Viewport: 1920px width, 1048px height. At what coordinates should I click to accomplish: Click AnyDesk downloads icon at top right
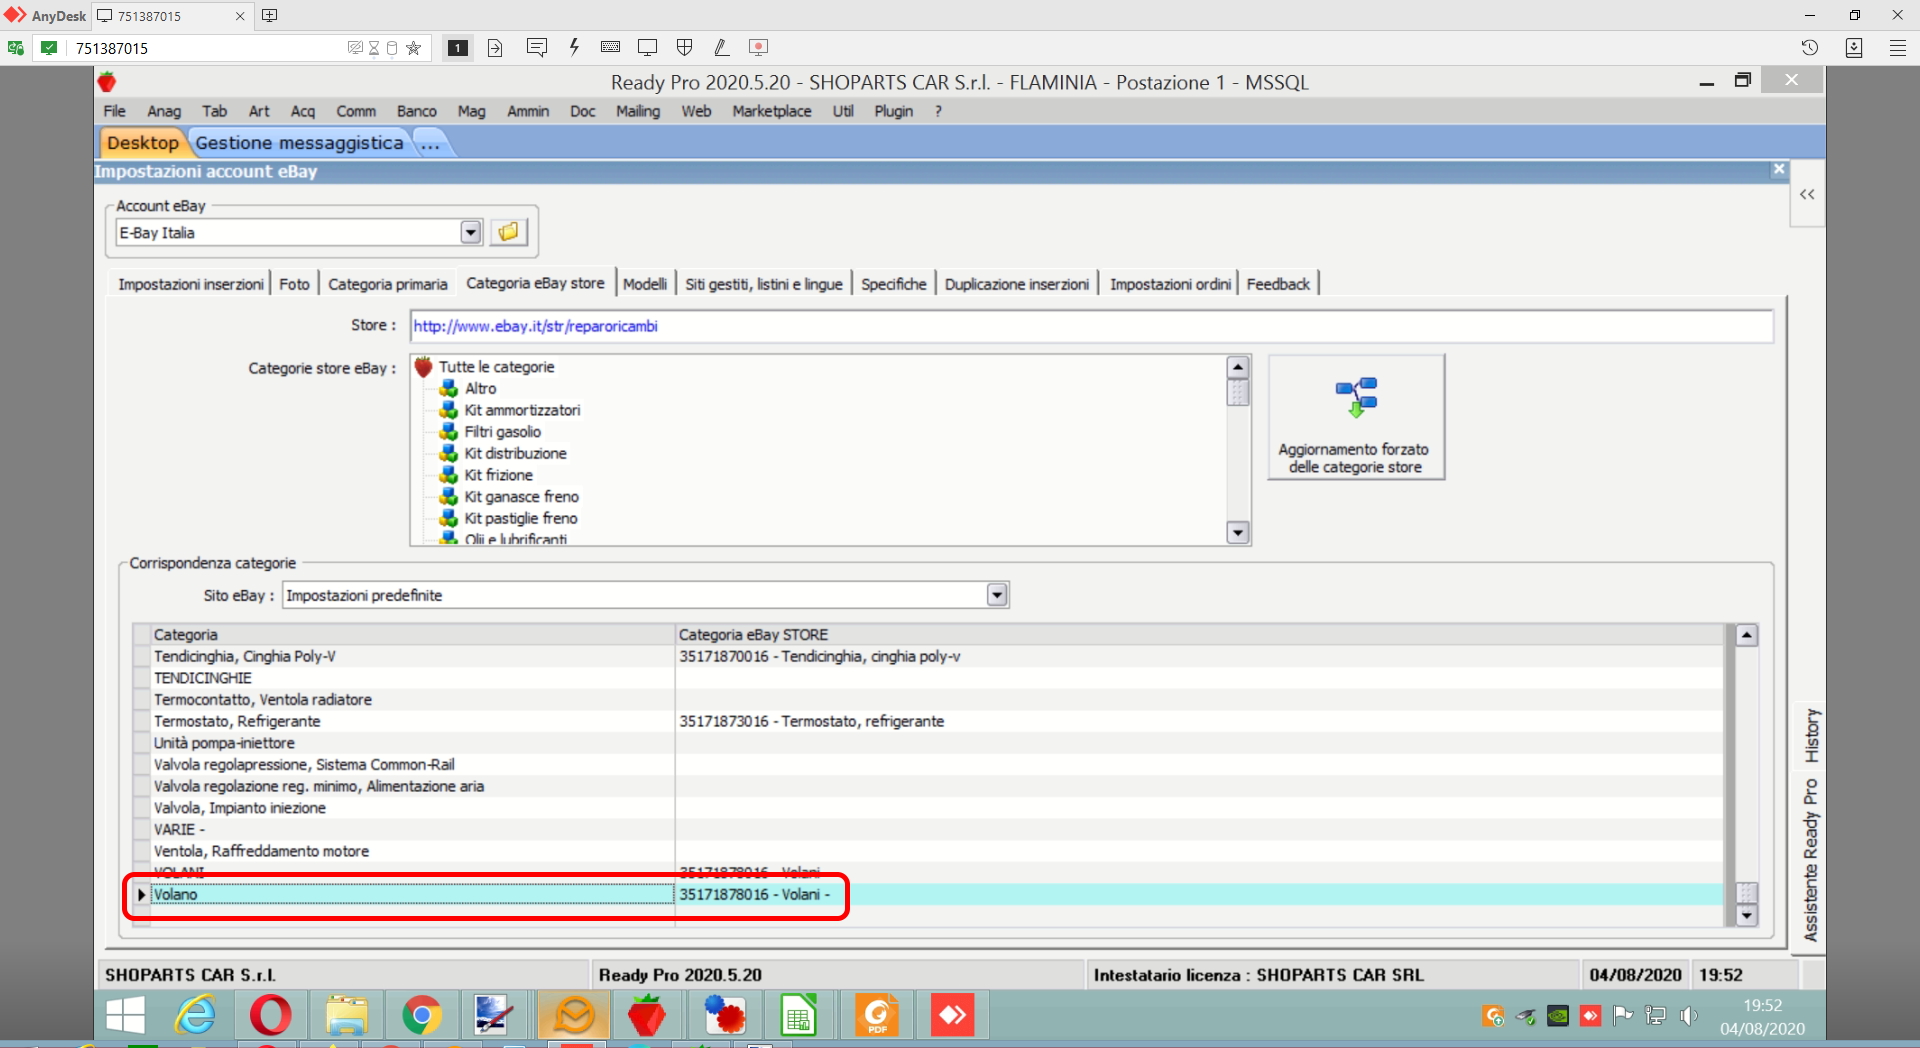point(1854,47)
